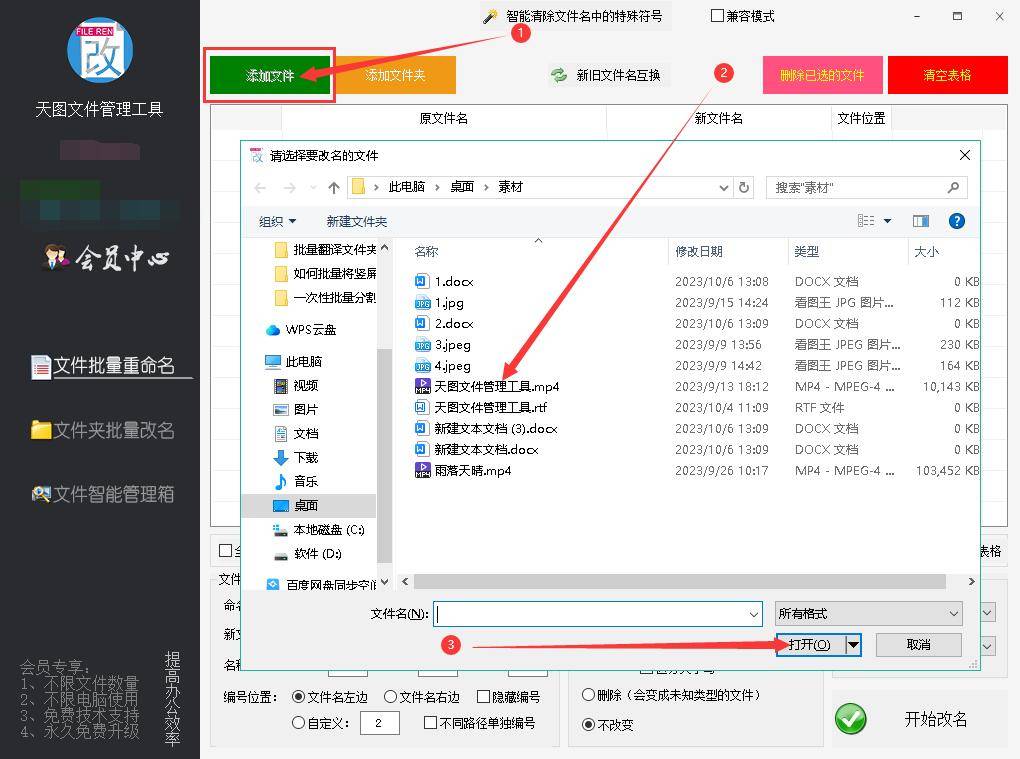This screenshot has height=759, width=1020.
Task: Click the search magnifier icon
Action: (953, 188)
